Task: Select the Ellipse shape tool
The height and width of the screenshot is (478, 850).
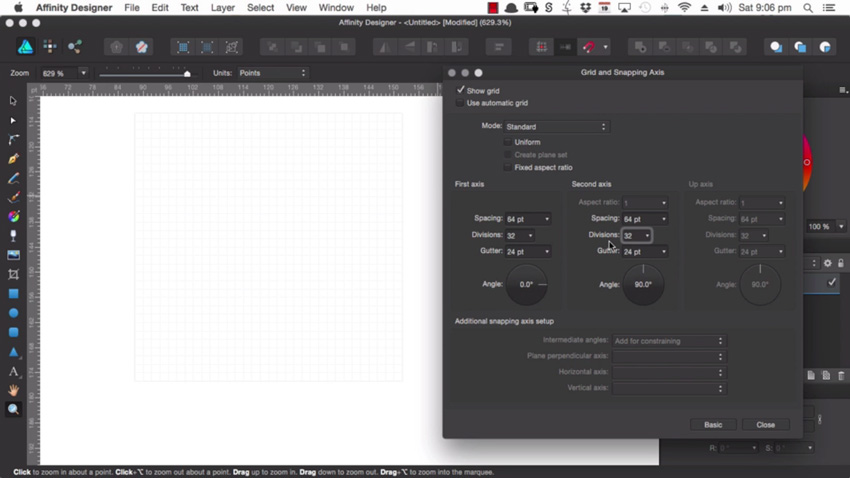Action: point(14,313)
